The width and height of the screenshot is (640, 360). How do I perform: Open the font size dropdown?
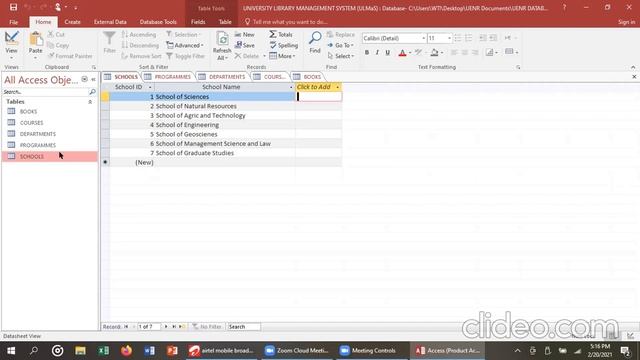click(x=449, y=38)
